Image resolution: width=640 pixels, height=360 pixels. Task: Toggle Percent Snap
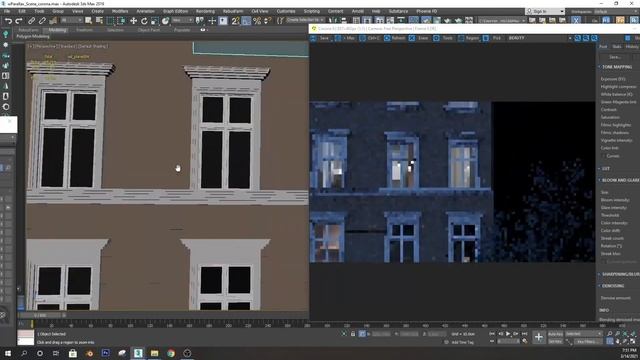click(x=257, y=20)
